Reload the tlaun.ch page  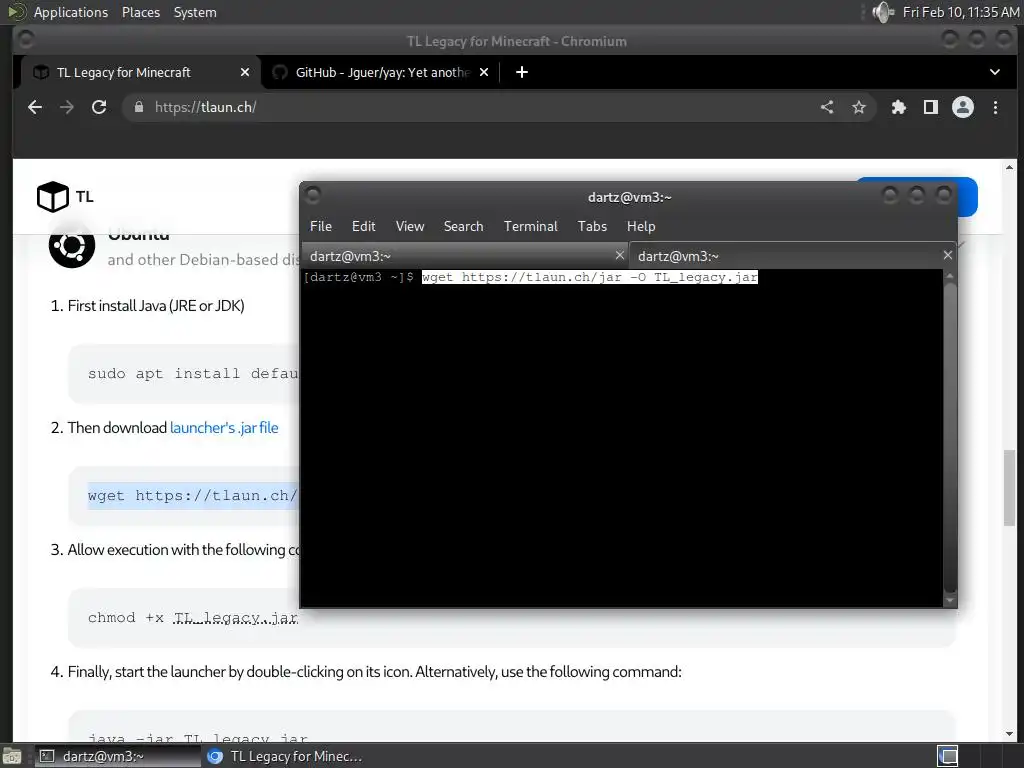pyautogui.click(x=99, y=107)
